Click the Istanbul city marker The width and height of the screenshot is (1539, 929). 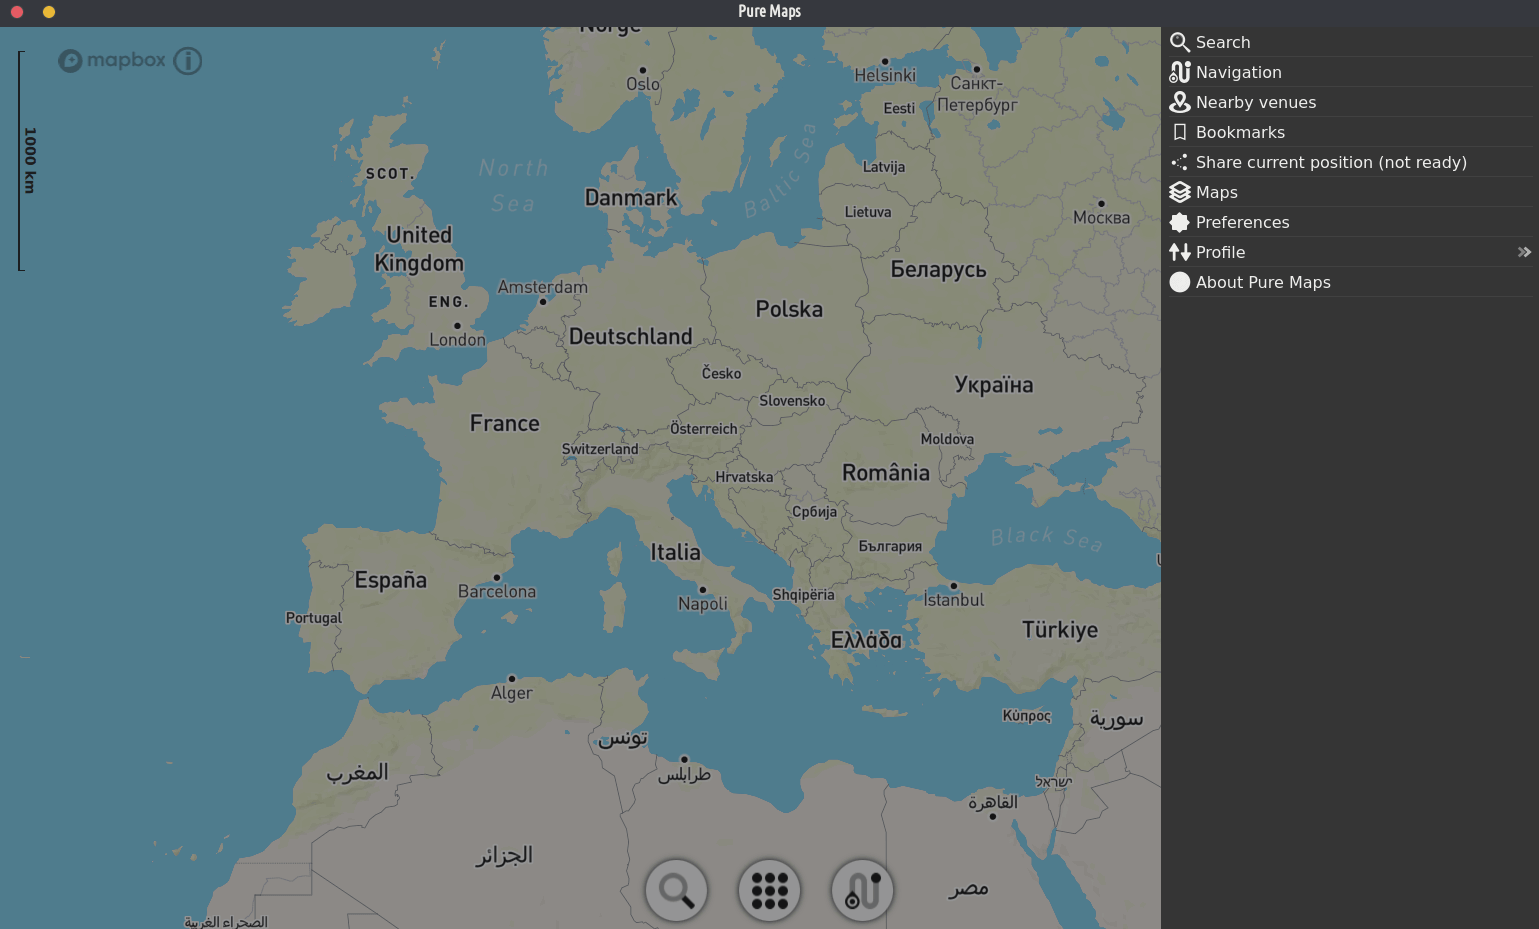click(x=953, y=586)
